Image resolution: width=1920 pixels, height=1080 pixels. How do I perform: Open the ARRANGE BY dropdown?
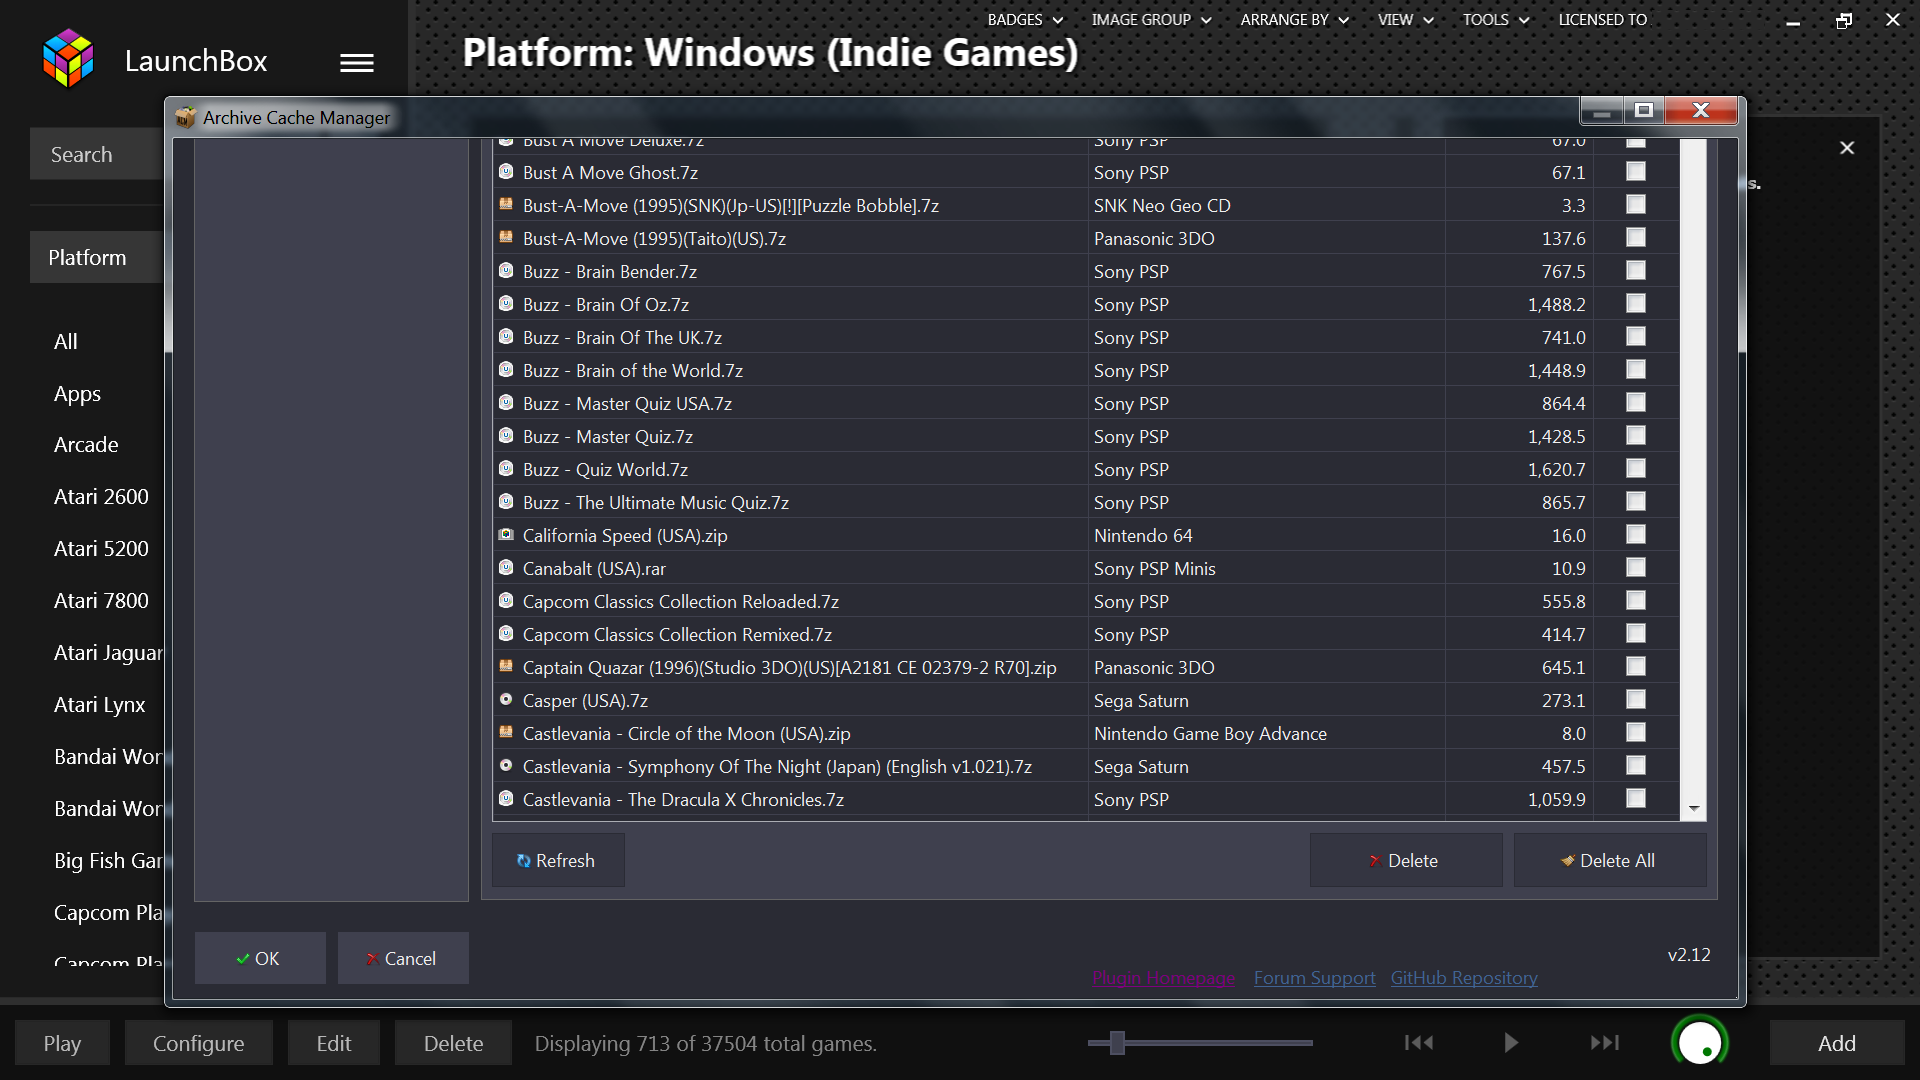coord(1295,20)
